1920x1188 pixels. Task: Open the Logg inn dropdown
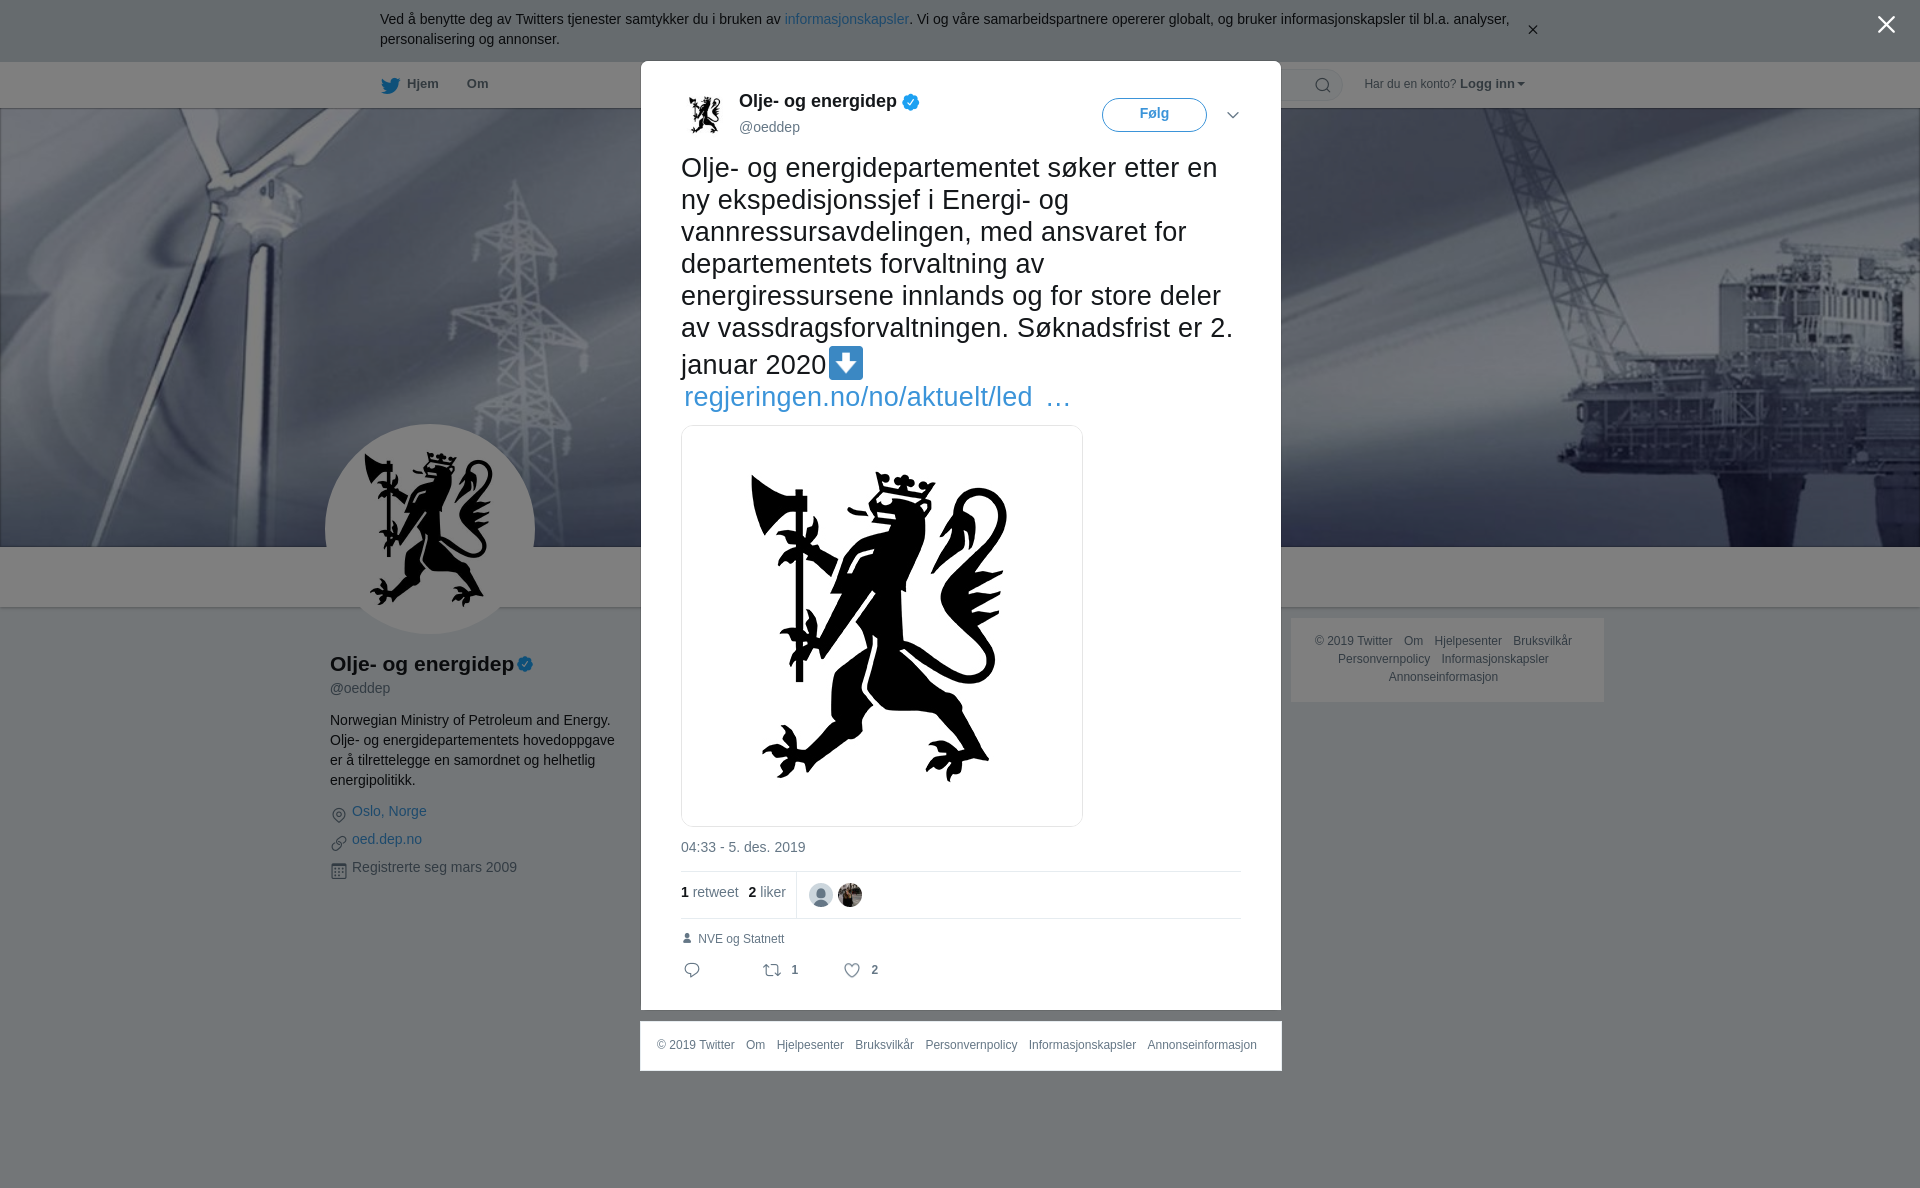pos(1492,84)
